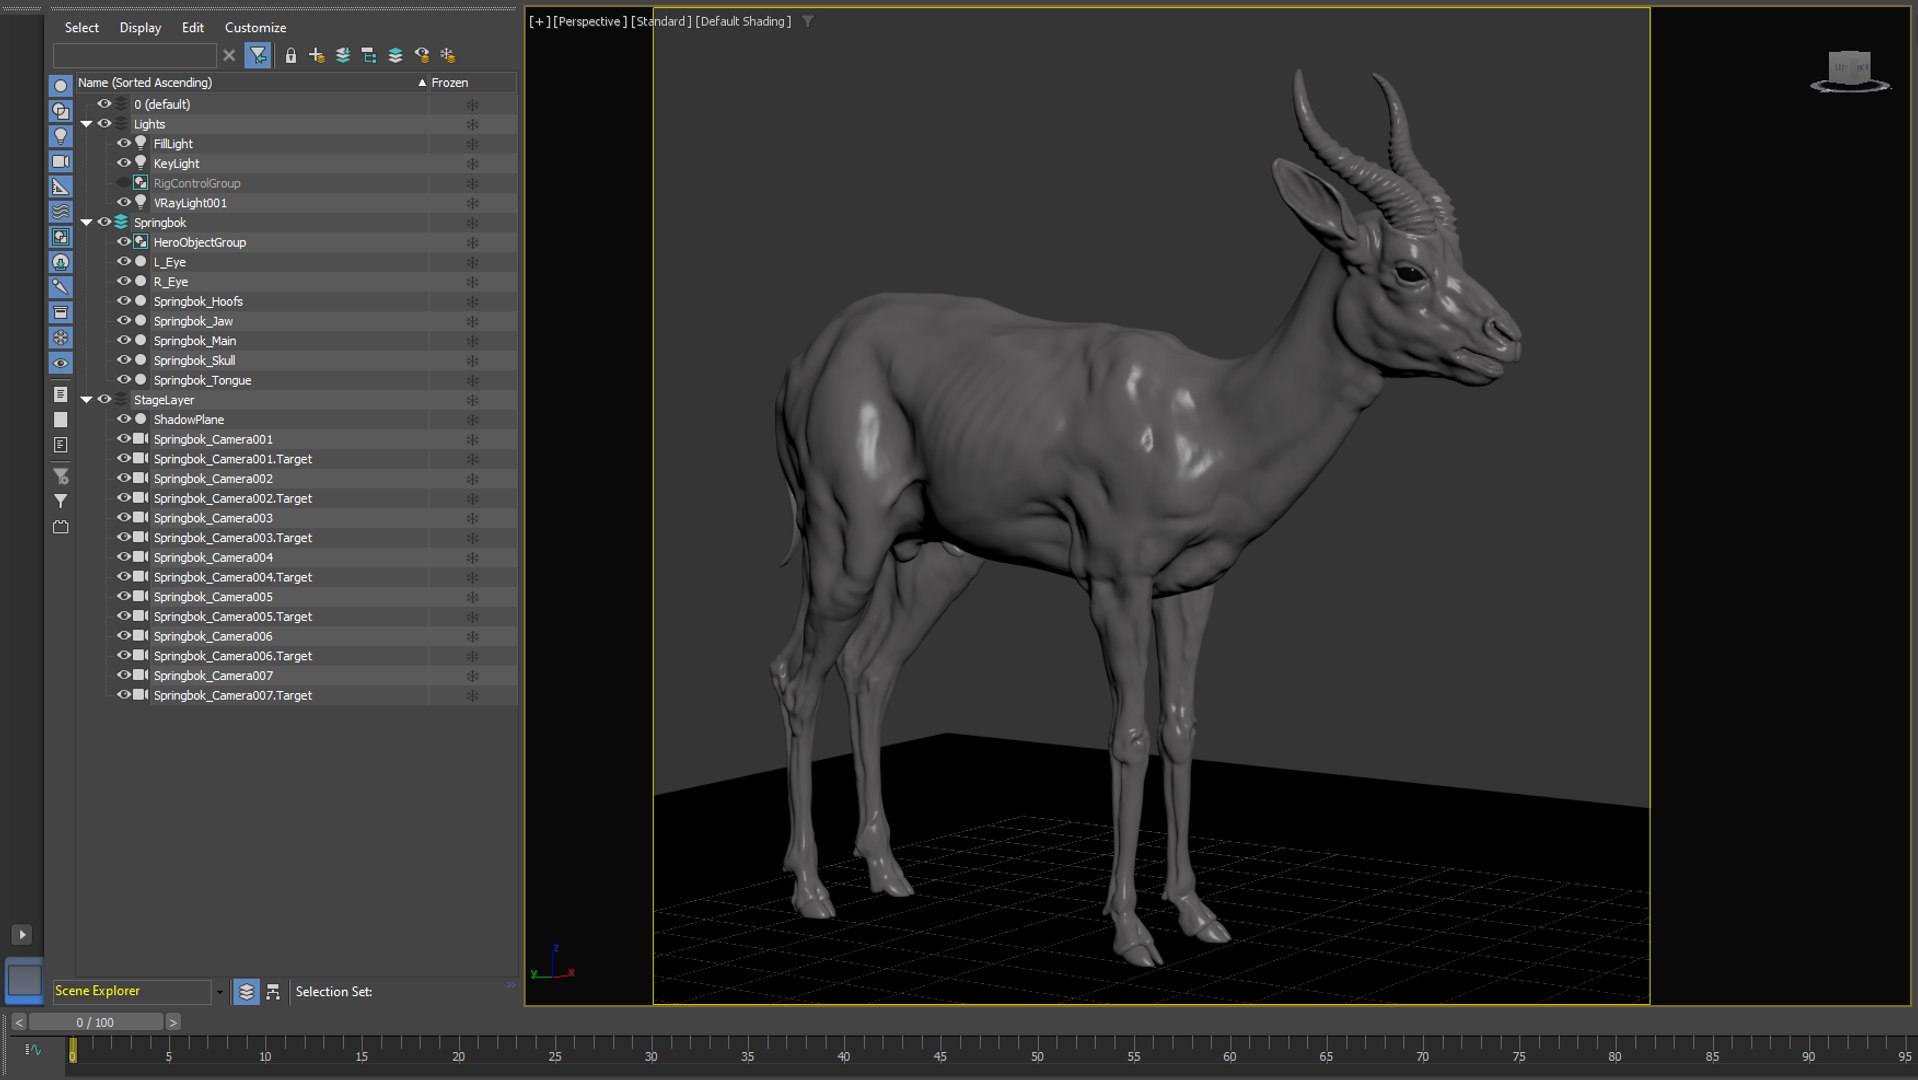The width and height of the screenshot is (1918, 1080).
Task: Hide the FillLight via its eye icon
Action: pos(124,143)
